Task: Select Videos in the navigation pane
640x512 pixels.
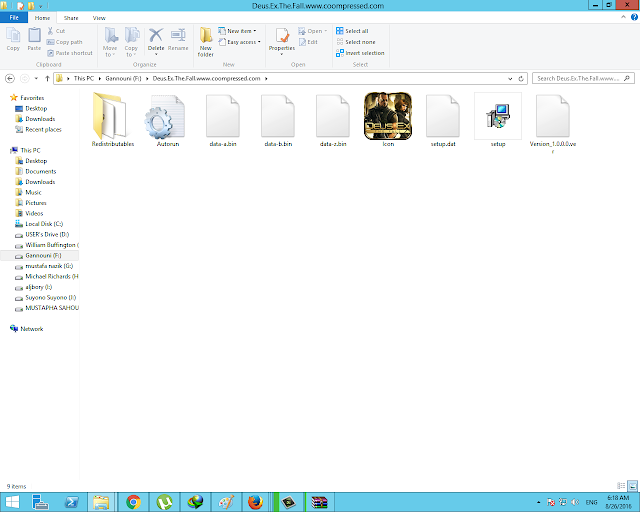Action: click(29, 214)
